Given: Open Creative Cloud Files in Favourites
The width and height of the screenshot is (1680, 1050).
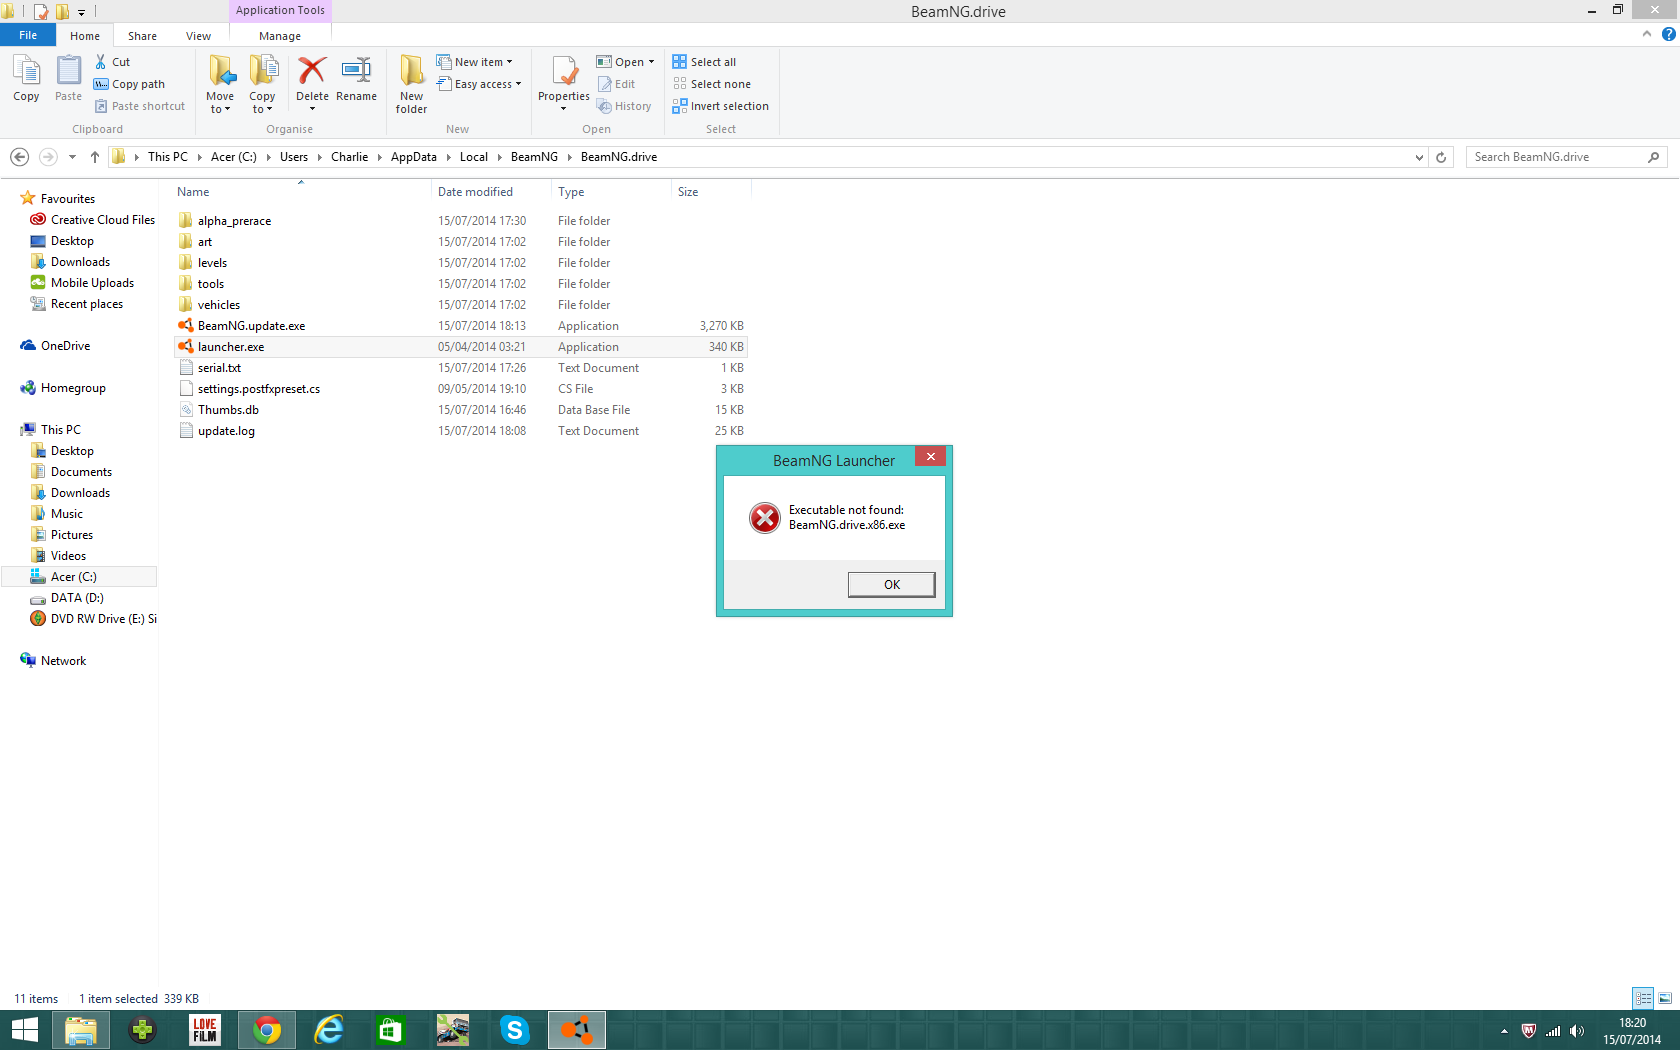Looking at the screenshot, I should [92, 220].
